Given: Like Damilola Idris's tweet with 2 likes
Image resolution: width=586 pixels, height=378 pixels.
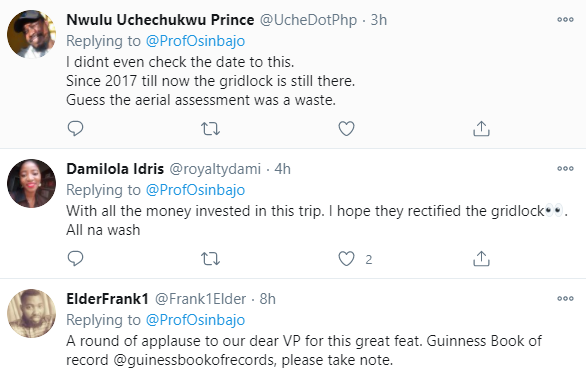Looking at the screenshot, I should pos(346,258).
